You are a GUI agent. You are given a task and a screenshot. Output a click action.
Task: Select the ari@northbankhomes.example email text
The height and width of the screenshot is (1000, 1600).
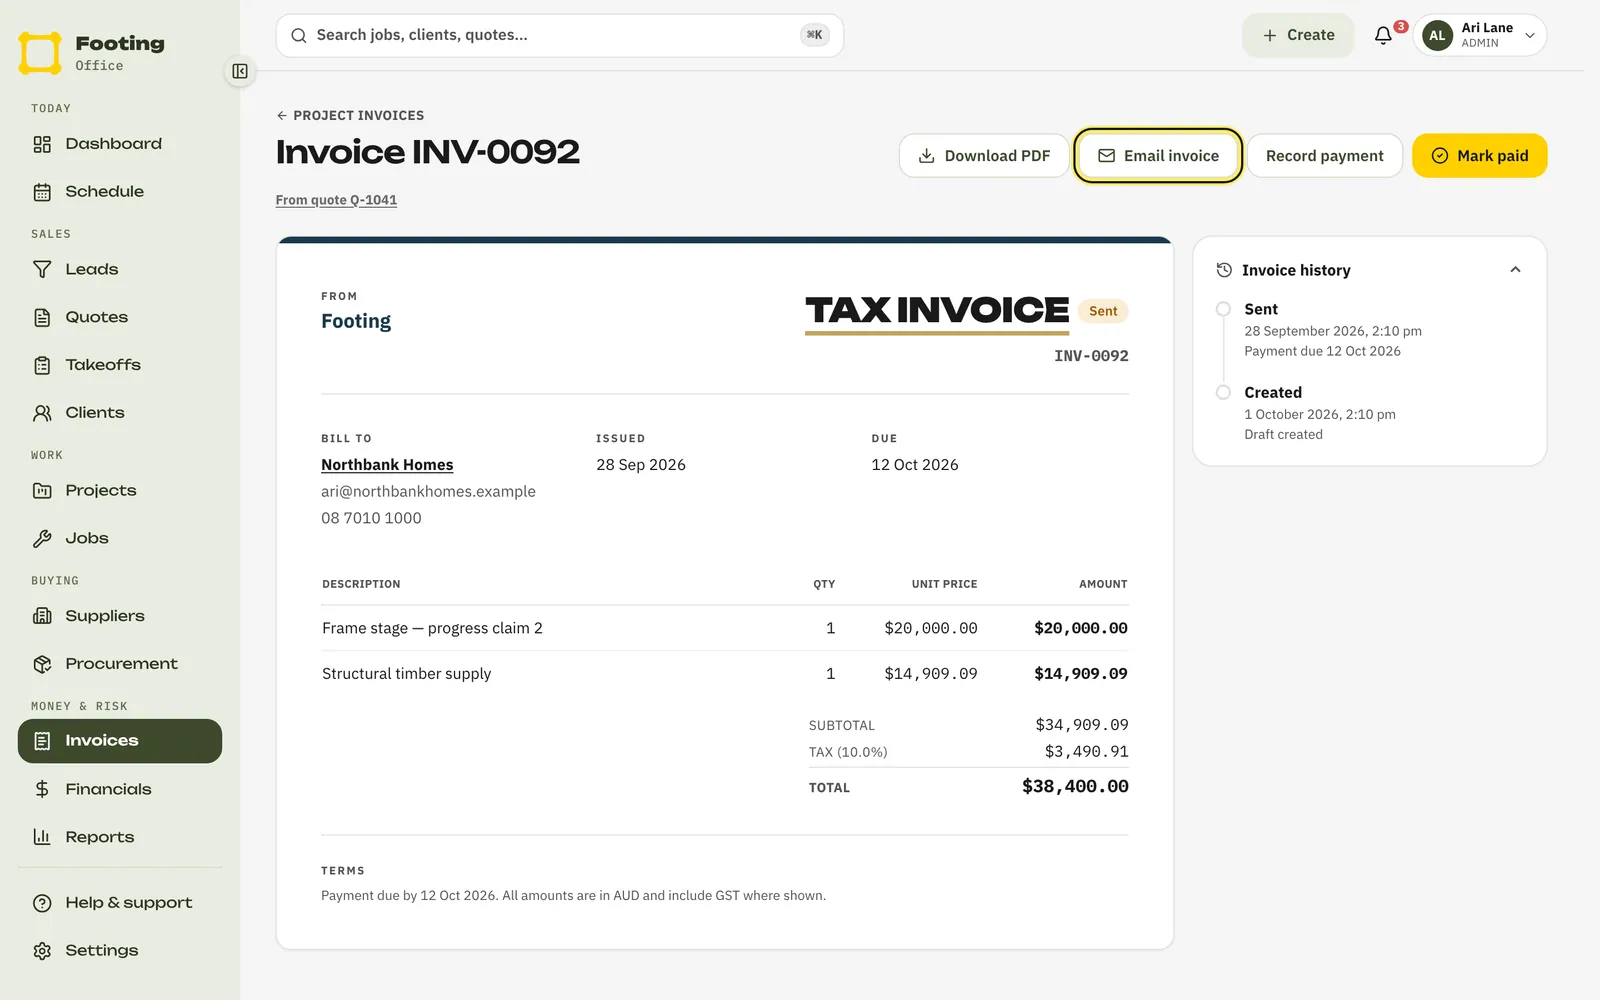click(428, 492)
